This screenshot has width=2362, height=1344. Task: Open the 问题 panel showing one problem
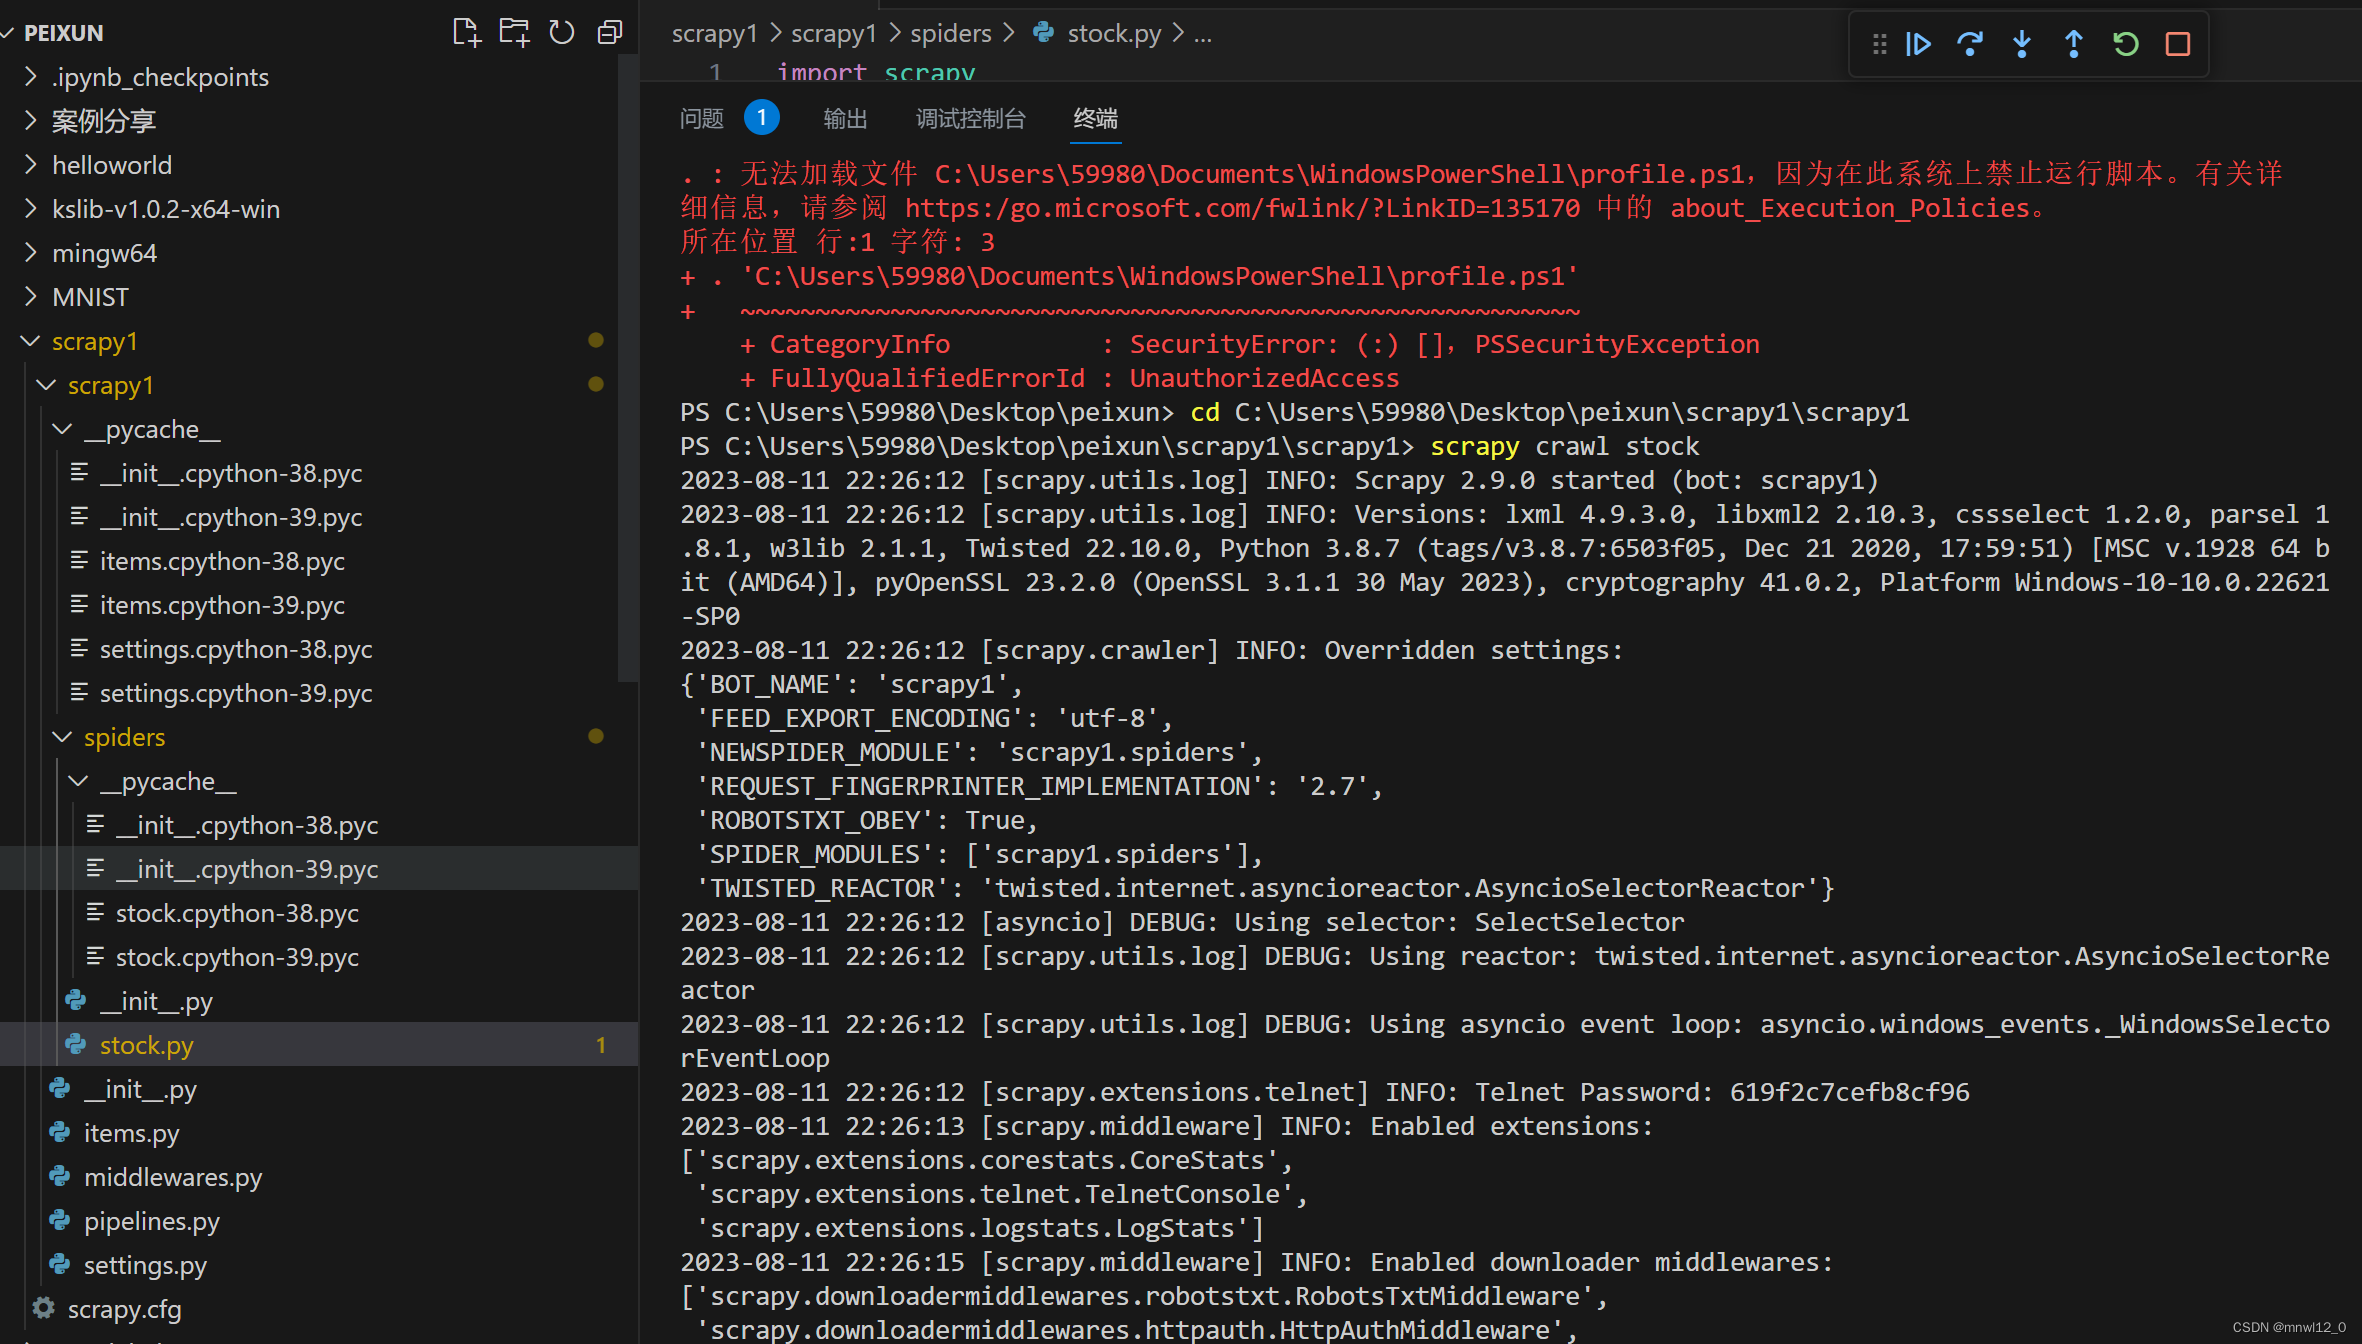pos(701,118)
